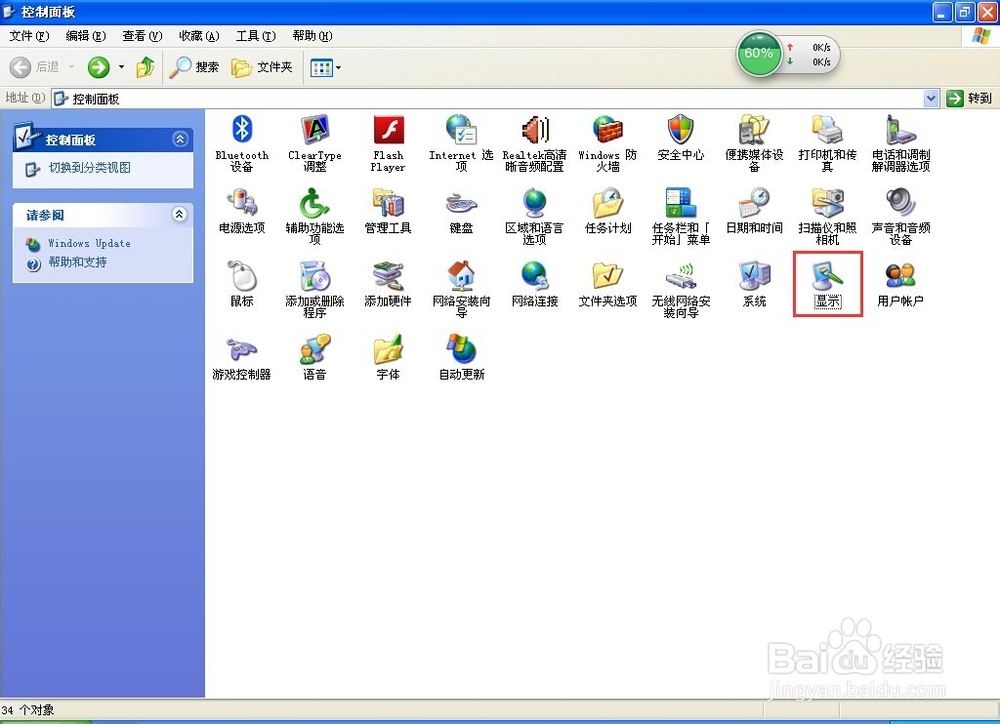Viewport: 1000px width, 724px height.
Task: Open 电源选项 icon
Action: (x=242, y=211)
